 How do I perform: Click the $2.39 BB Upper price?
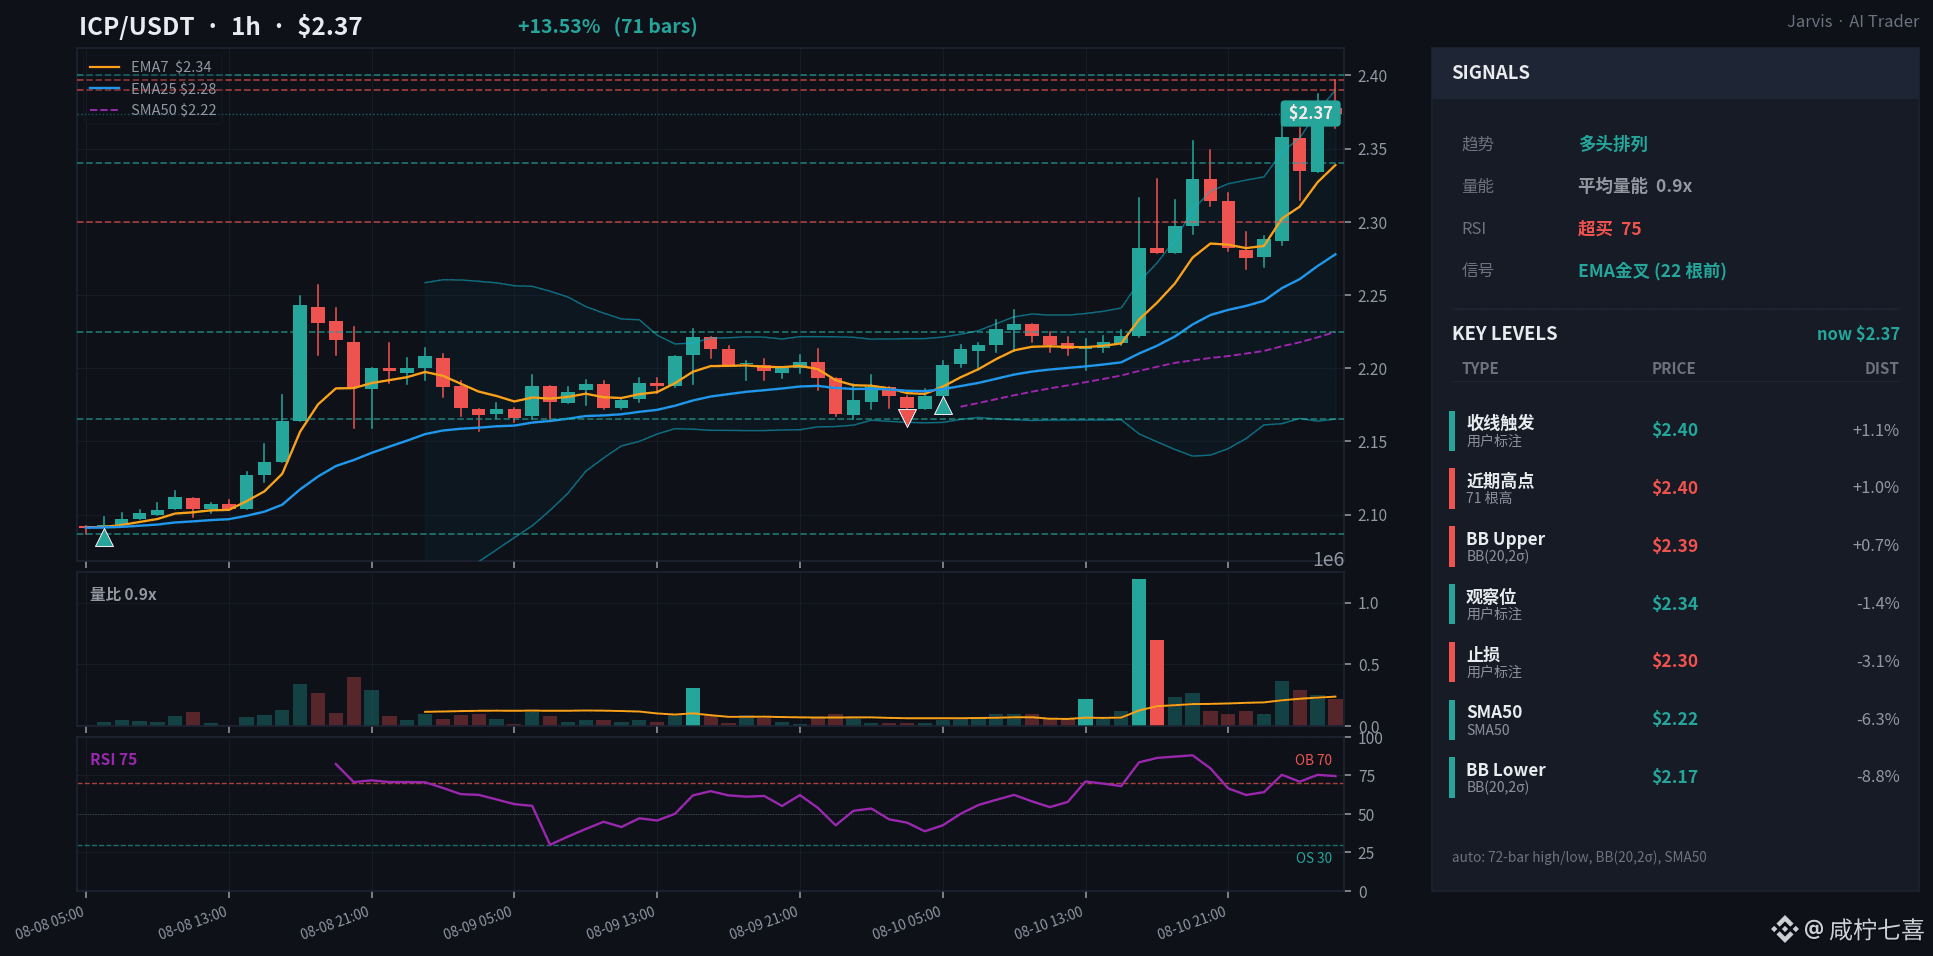(x=1675, y=546)
